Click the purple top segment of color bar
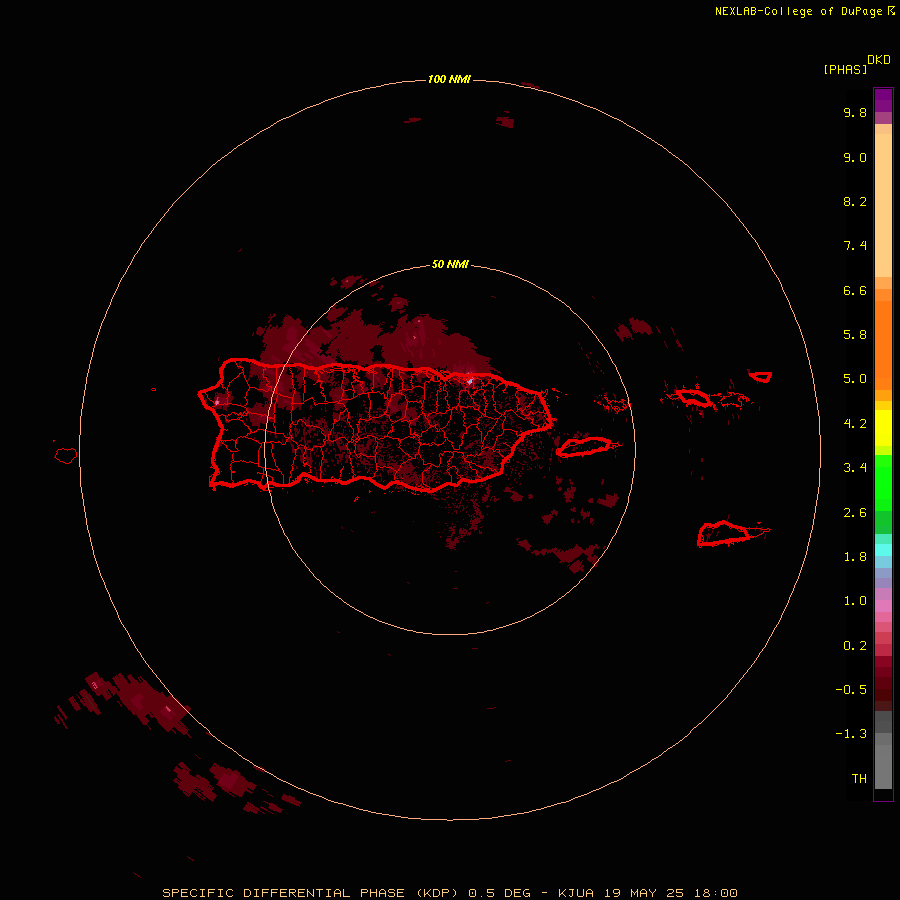The width and height of the screenshot is (900, 900). 883,100
